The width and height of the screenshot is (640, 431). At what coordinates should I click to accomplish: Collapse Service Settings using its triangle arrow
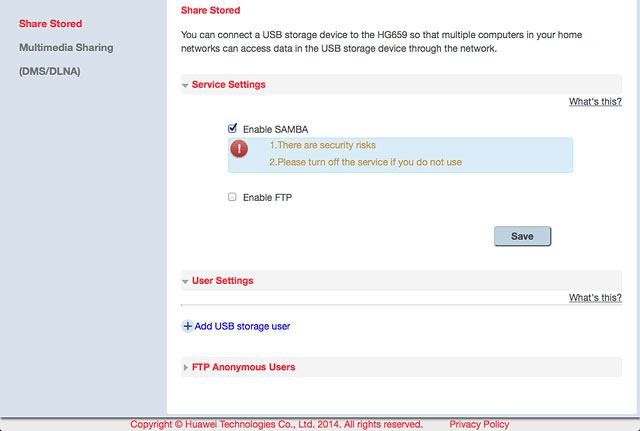click(x=185, y=85)
